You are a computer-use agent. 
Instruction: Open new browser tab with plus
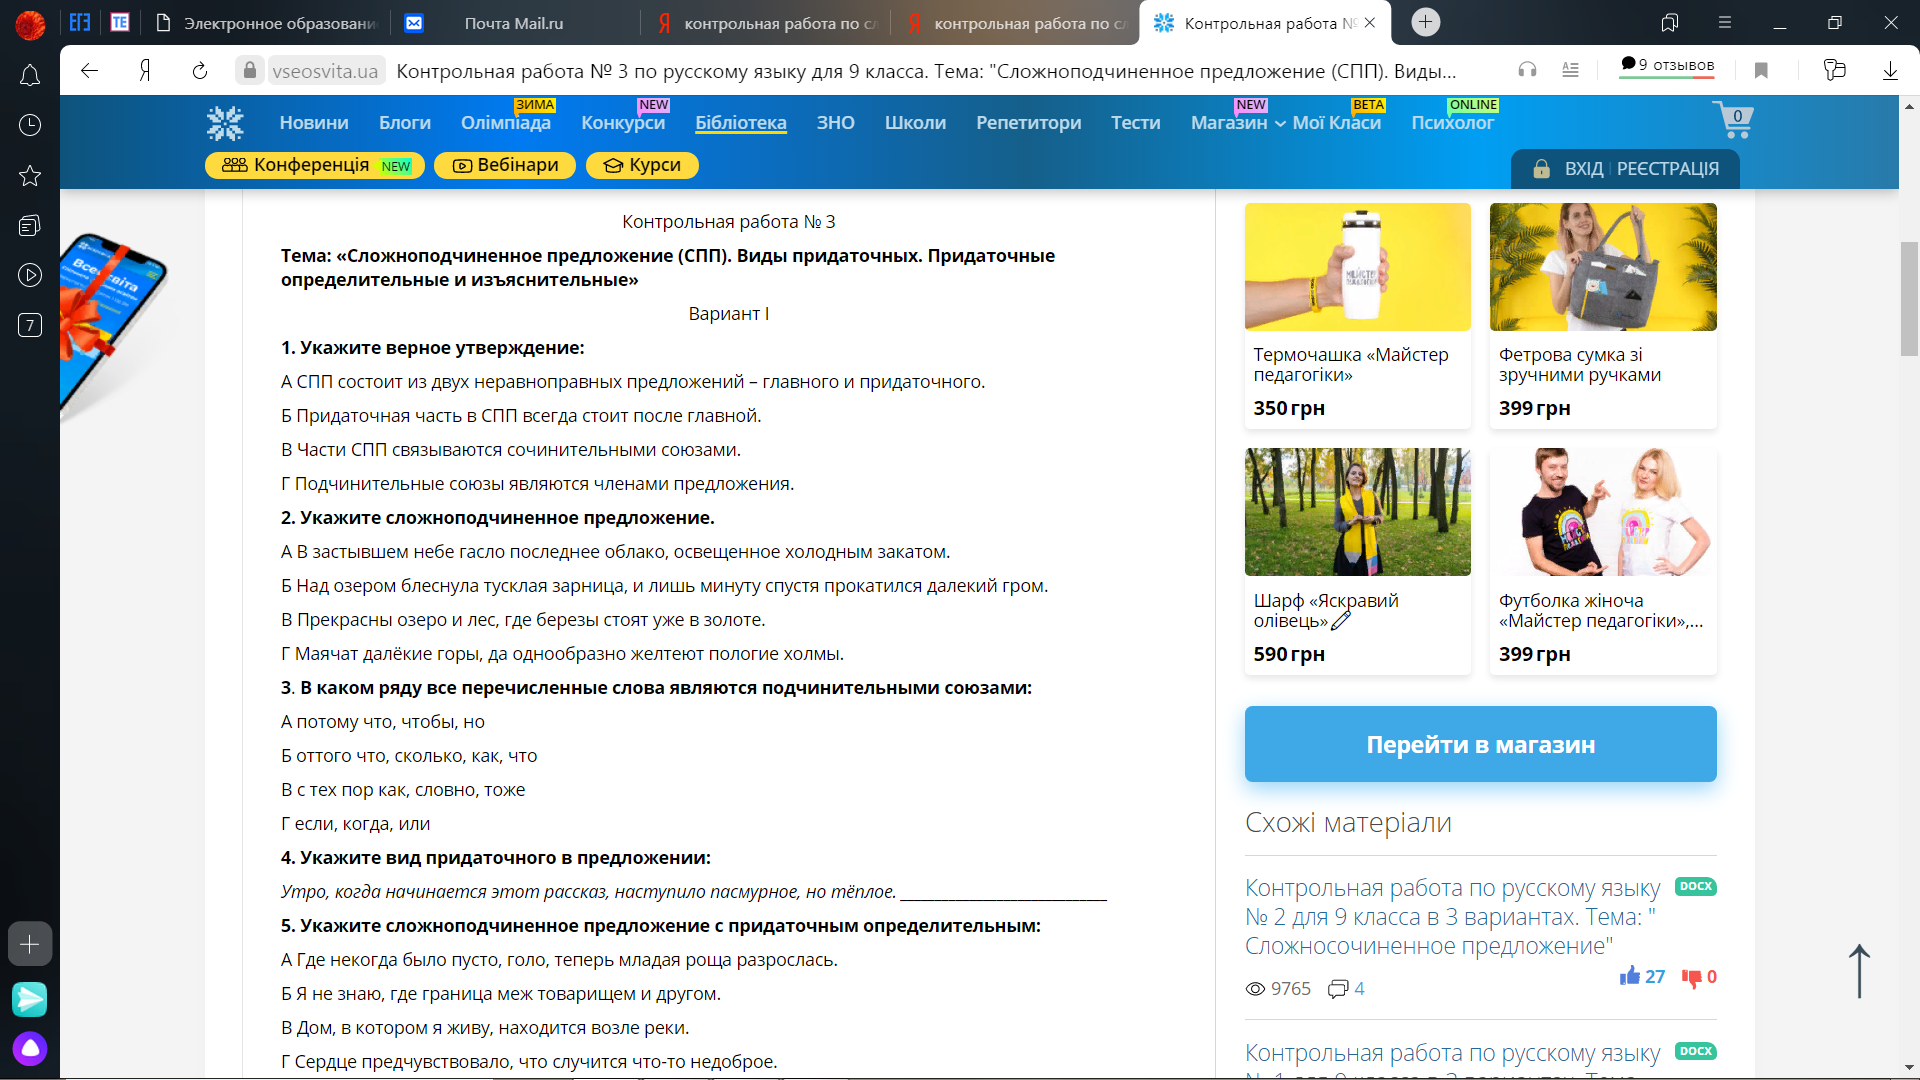[x=1426, y=22]
